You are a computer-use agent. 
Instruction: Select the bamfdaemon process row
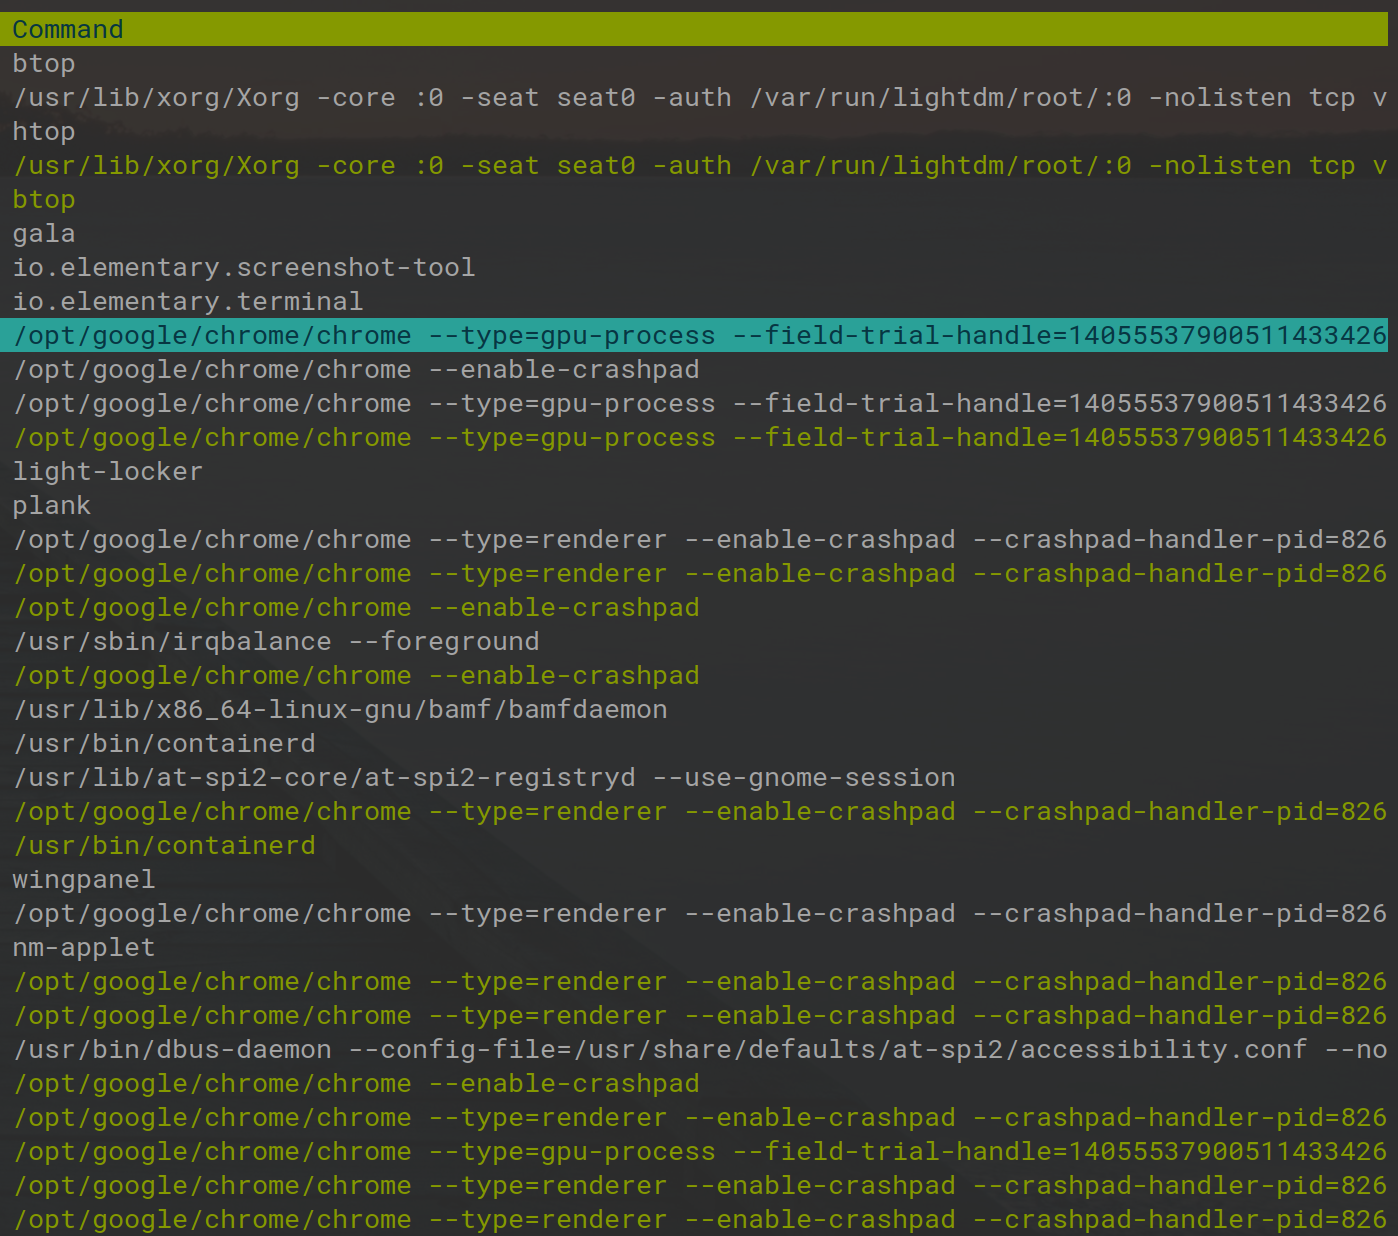click(x=694, y=709)
